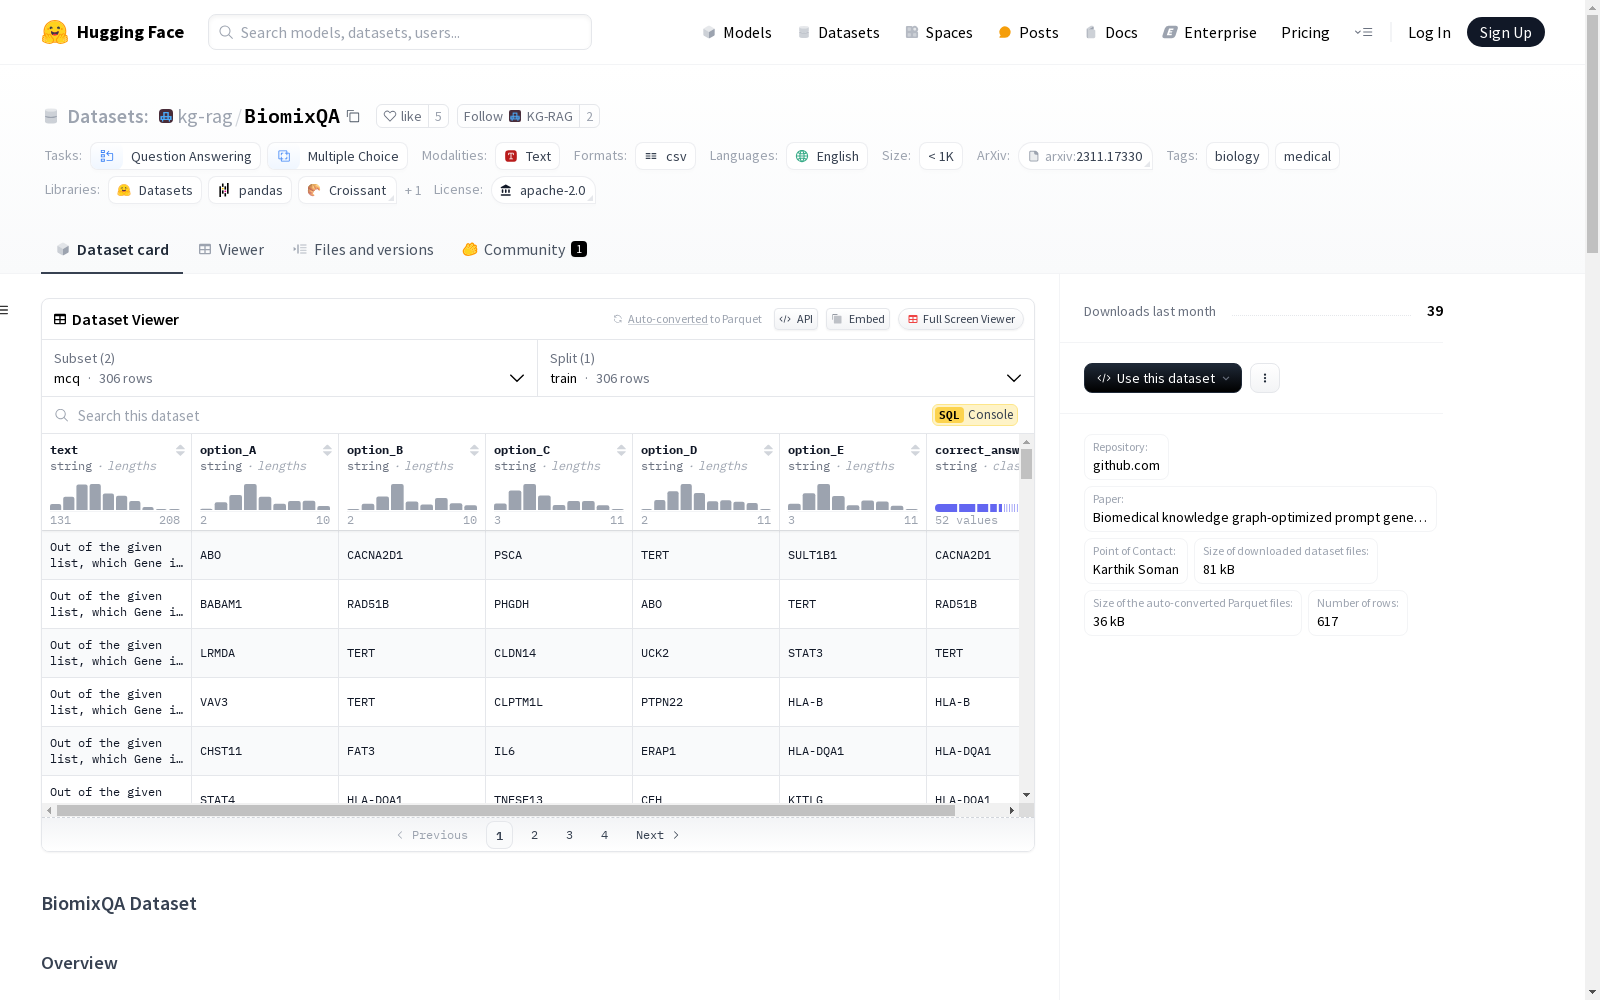Click the table's vertical scrollbar thumb
This screenshot has height=1000, width=1600.
(1026, 464)
